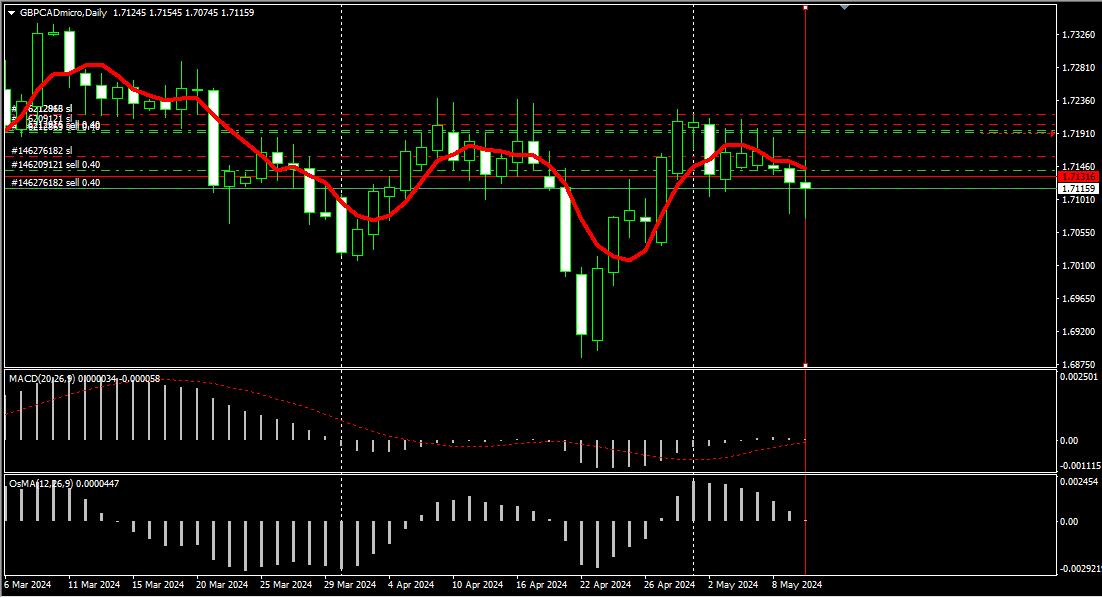Screen dimensions: 1102x598
Task: Click the 1.72360 price scale value
Action: (x=1078, y=100)
